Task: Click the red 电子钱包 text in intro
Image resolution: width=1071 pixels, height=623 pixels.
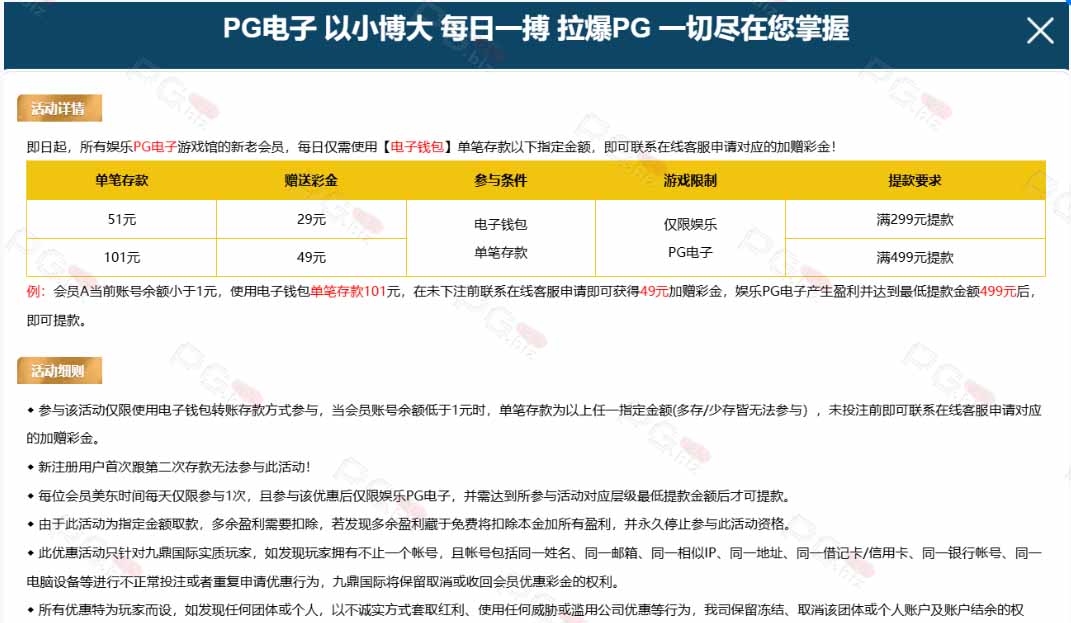Action: (417, 146)
